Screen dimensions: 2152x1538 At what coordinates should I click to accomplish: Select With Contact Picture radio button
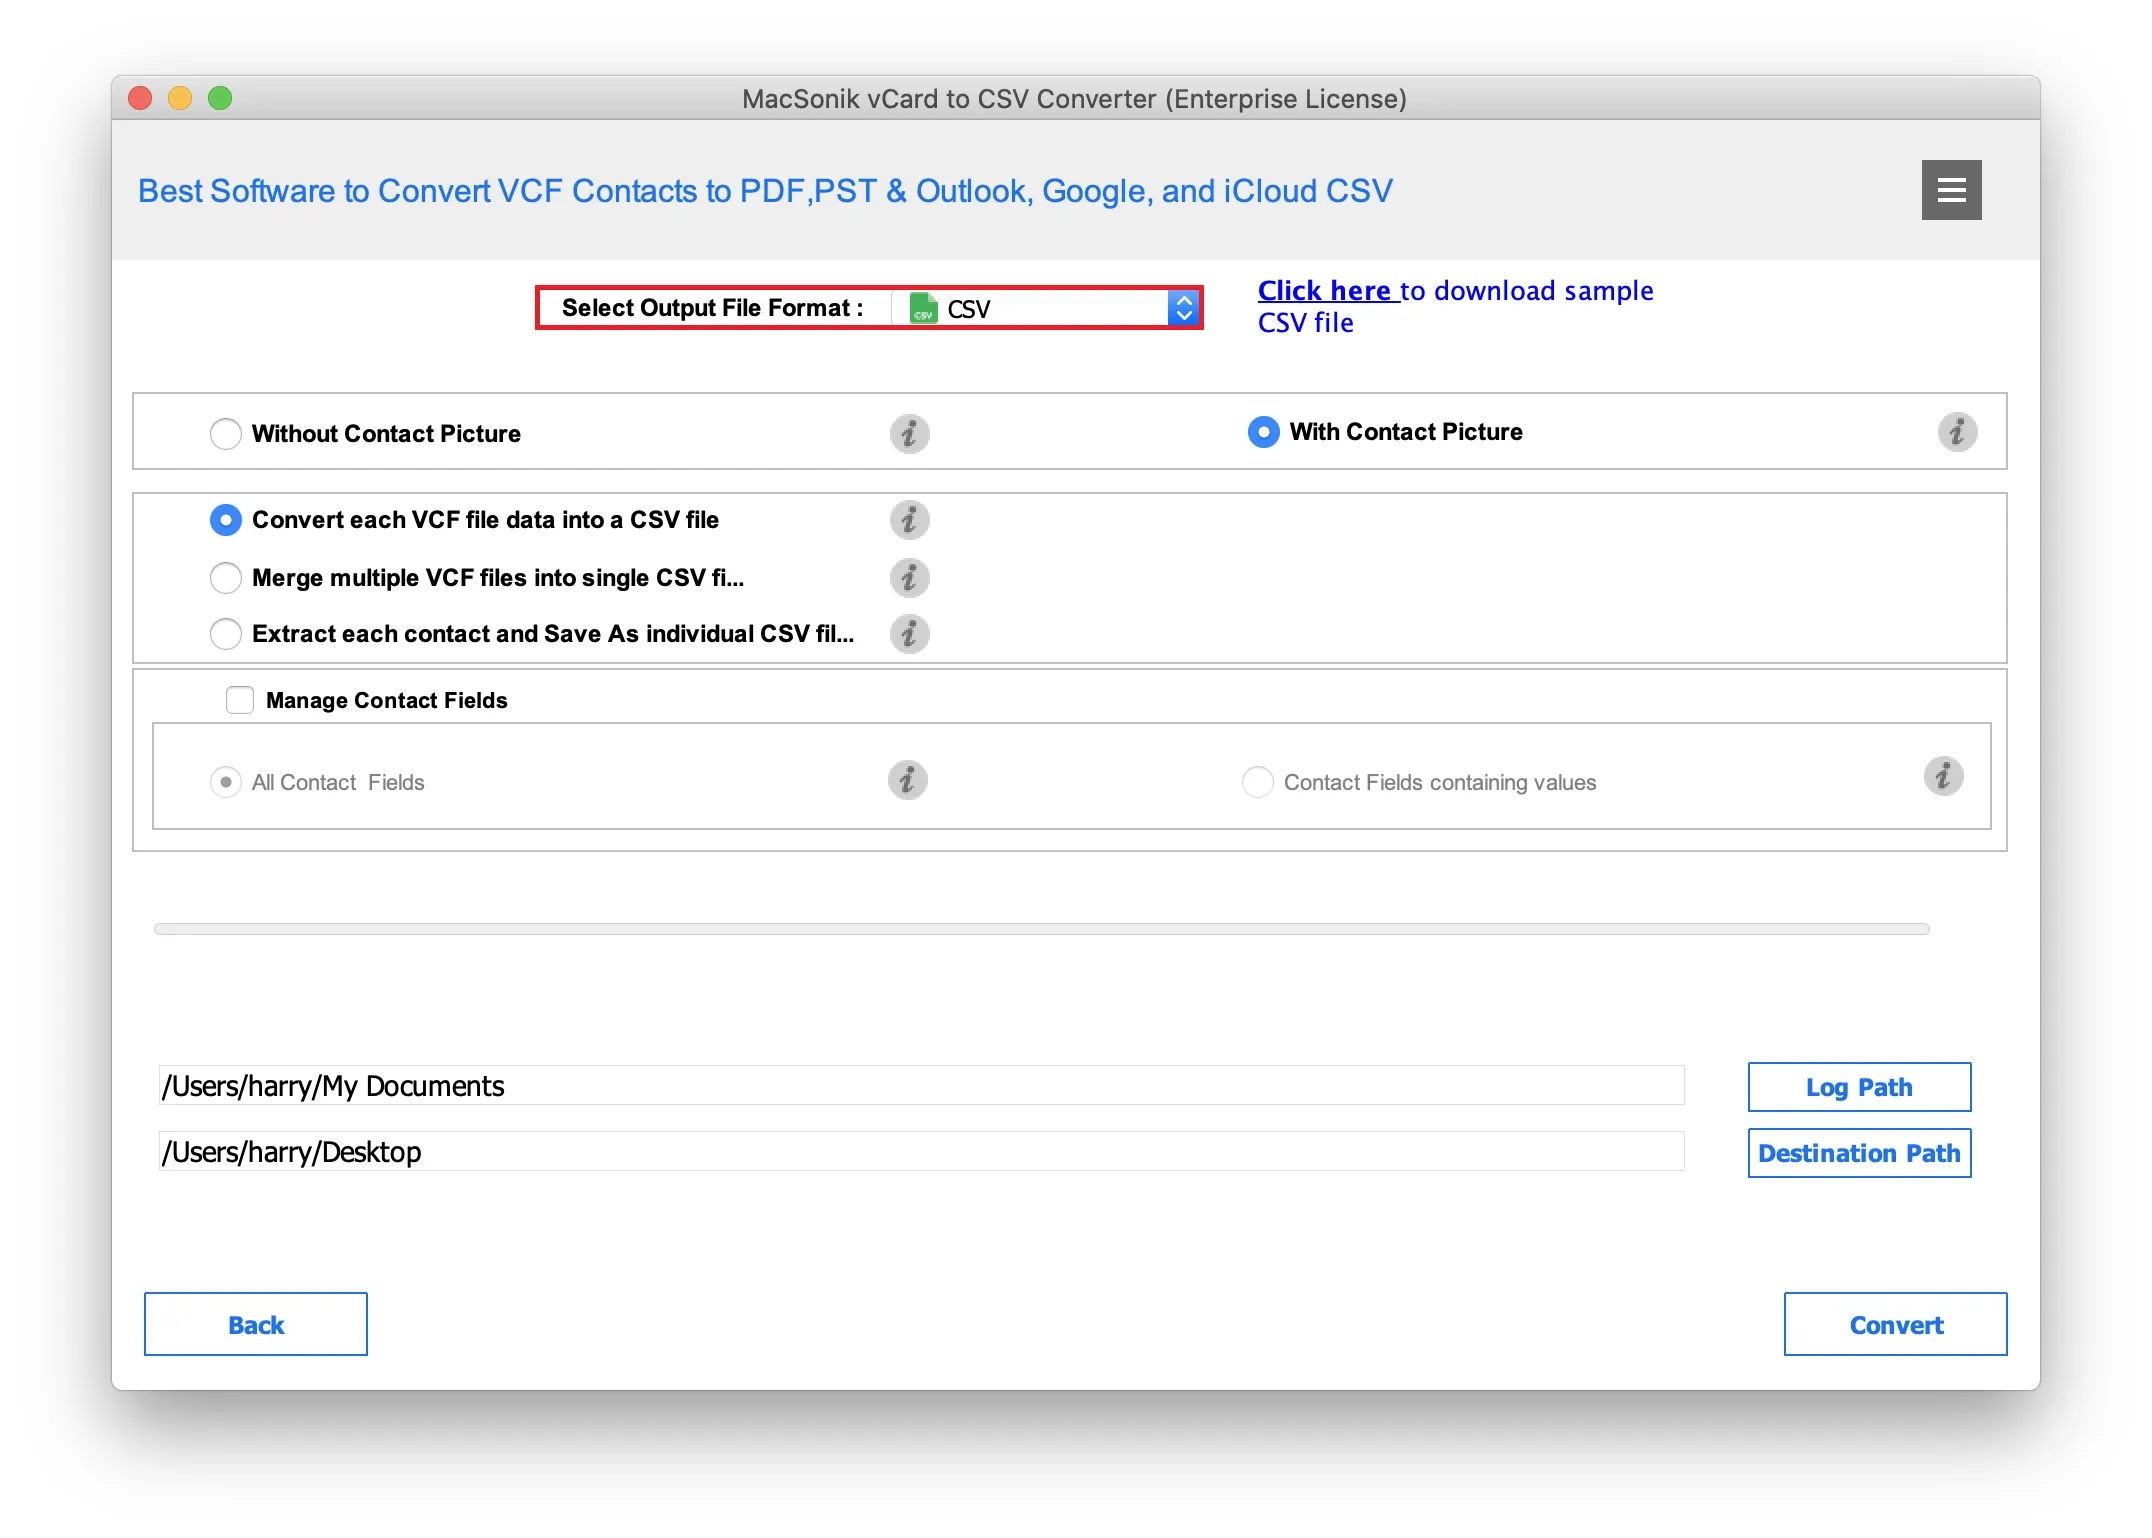[x=1264, y=432]
